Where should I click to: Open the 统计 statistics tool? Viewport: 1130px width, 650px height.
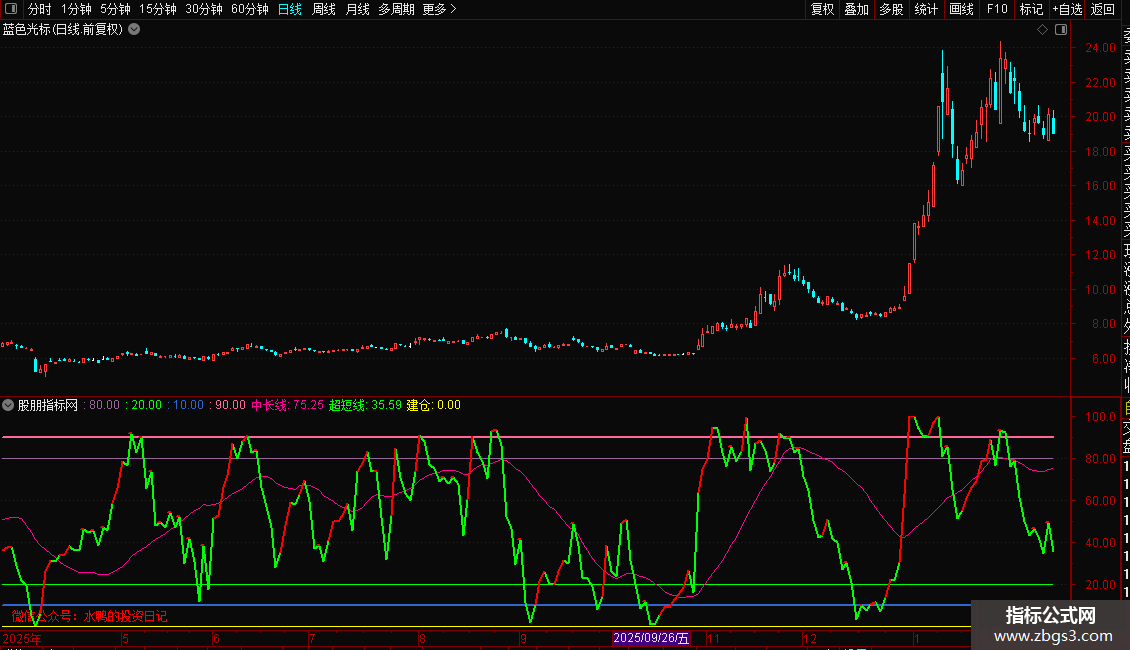pos(926,9)
